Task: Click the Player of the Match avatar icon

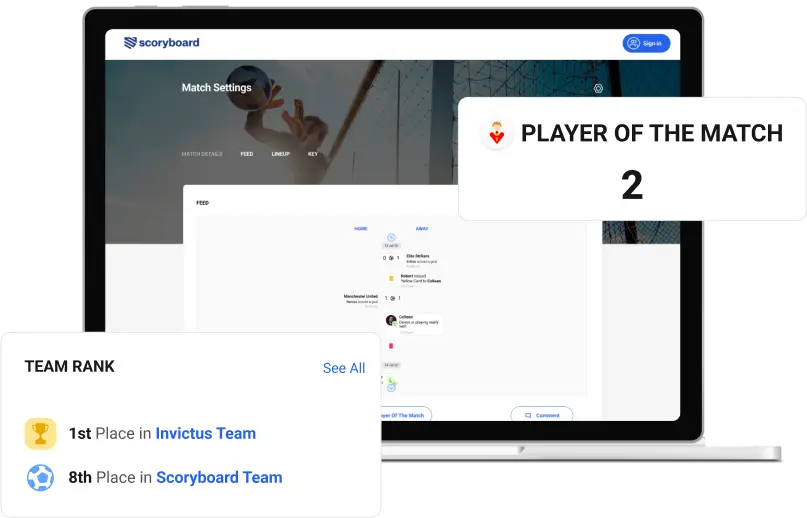Action: tap(496, 134)
